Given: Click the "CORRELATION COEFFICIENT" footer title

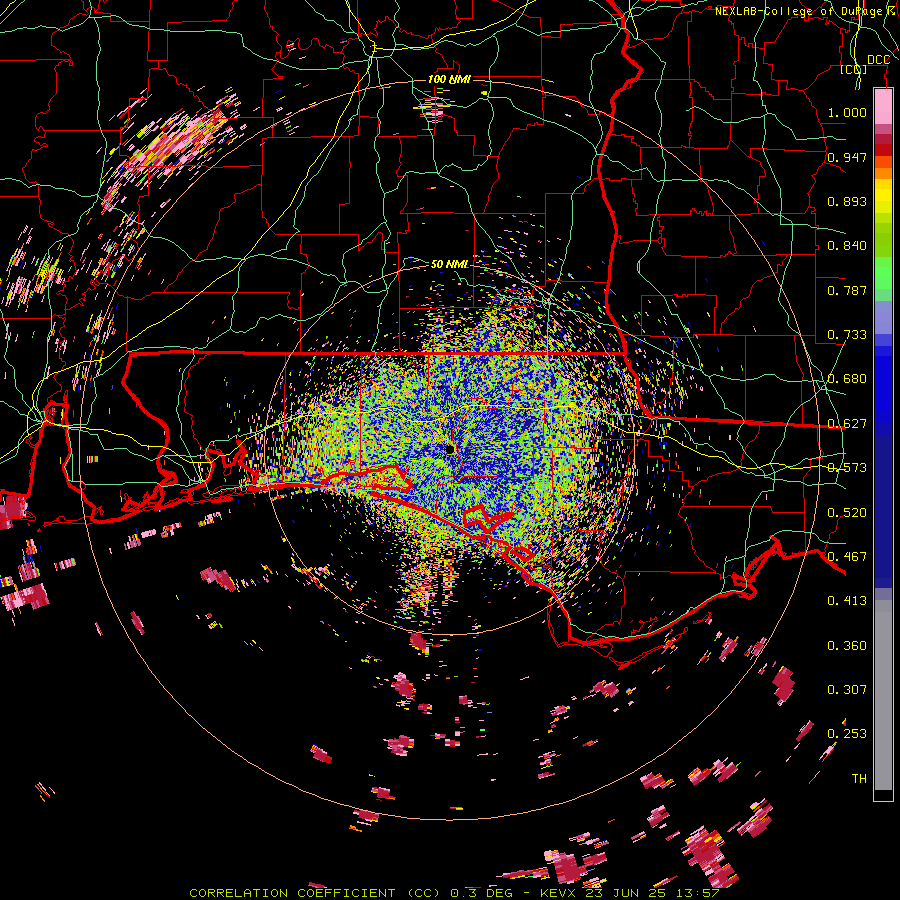Looking at the screenshot, I should 292,893.
